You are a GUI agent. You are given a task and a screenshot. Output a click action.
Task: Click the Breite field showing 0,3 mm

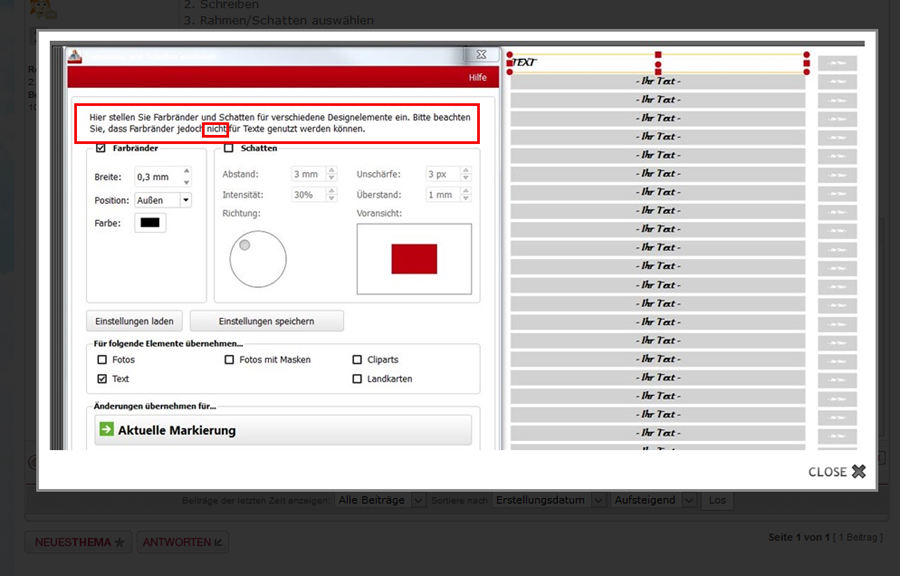tap(158, 177)
